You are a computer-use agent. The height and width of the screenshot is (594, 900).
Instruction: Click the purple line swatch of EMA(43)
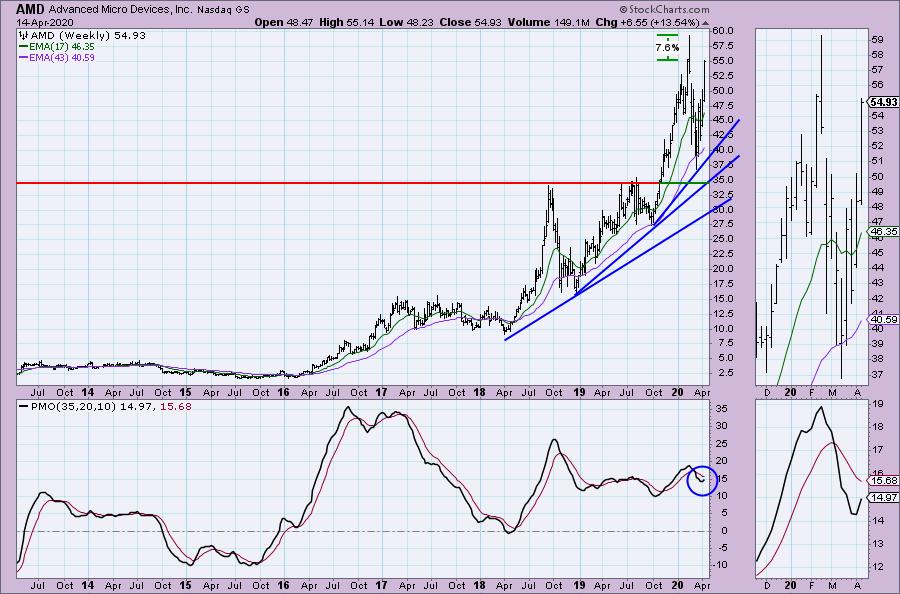pyautogui.click(x=24, y=57)
